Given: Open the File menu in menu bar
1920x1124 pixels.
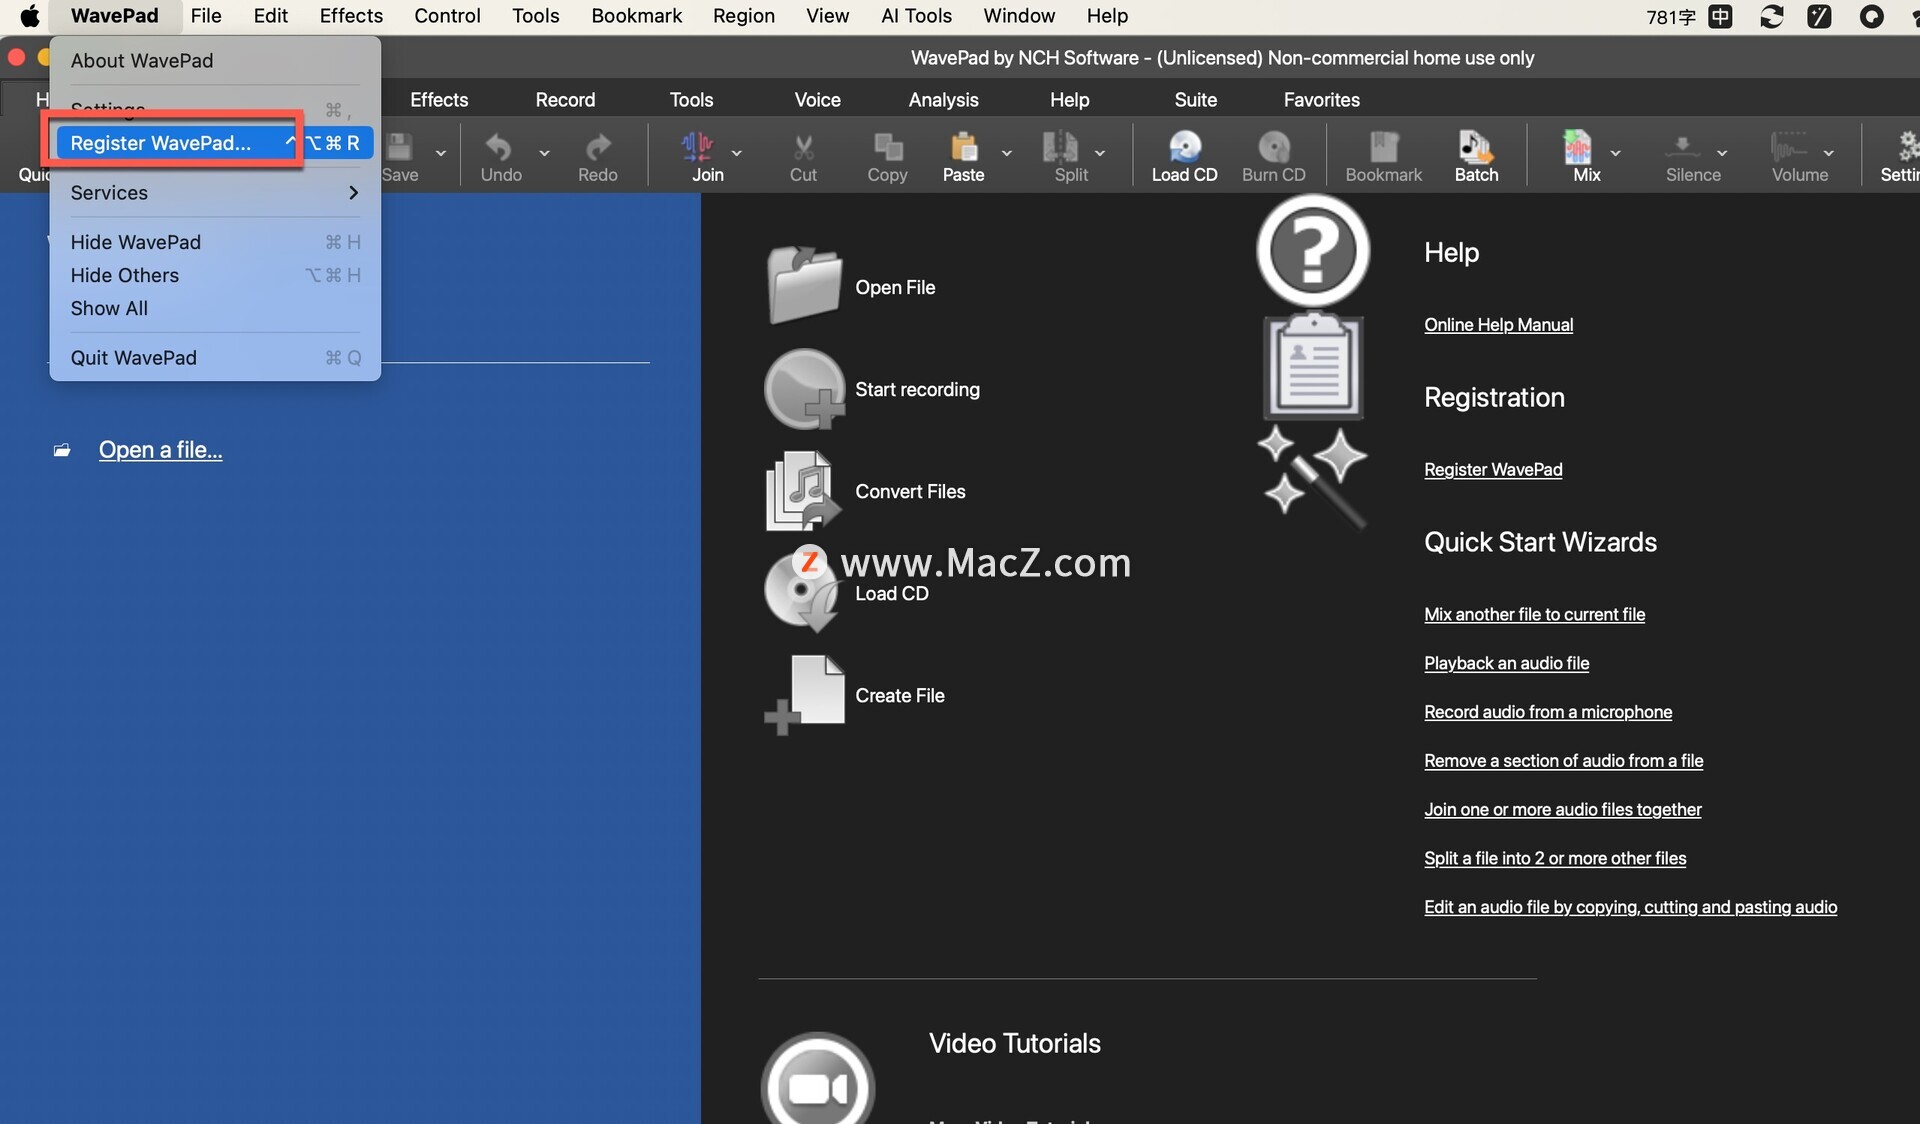Looking at the screenshot, I should click(x=206, y=16).
